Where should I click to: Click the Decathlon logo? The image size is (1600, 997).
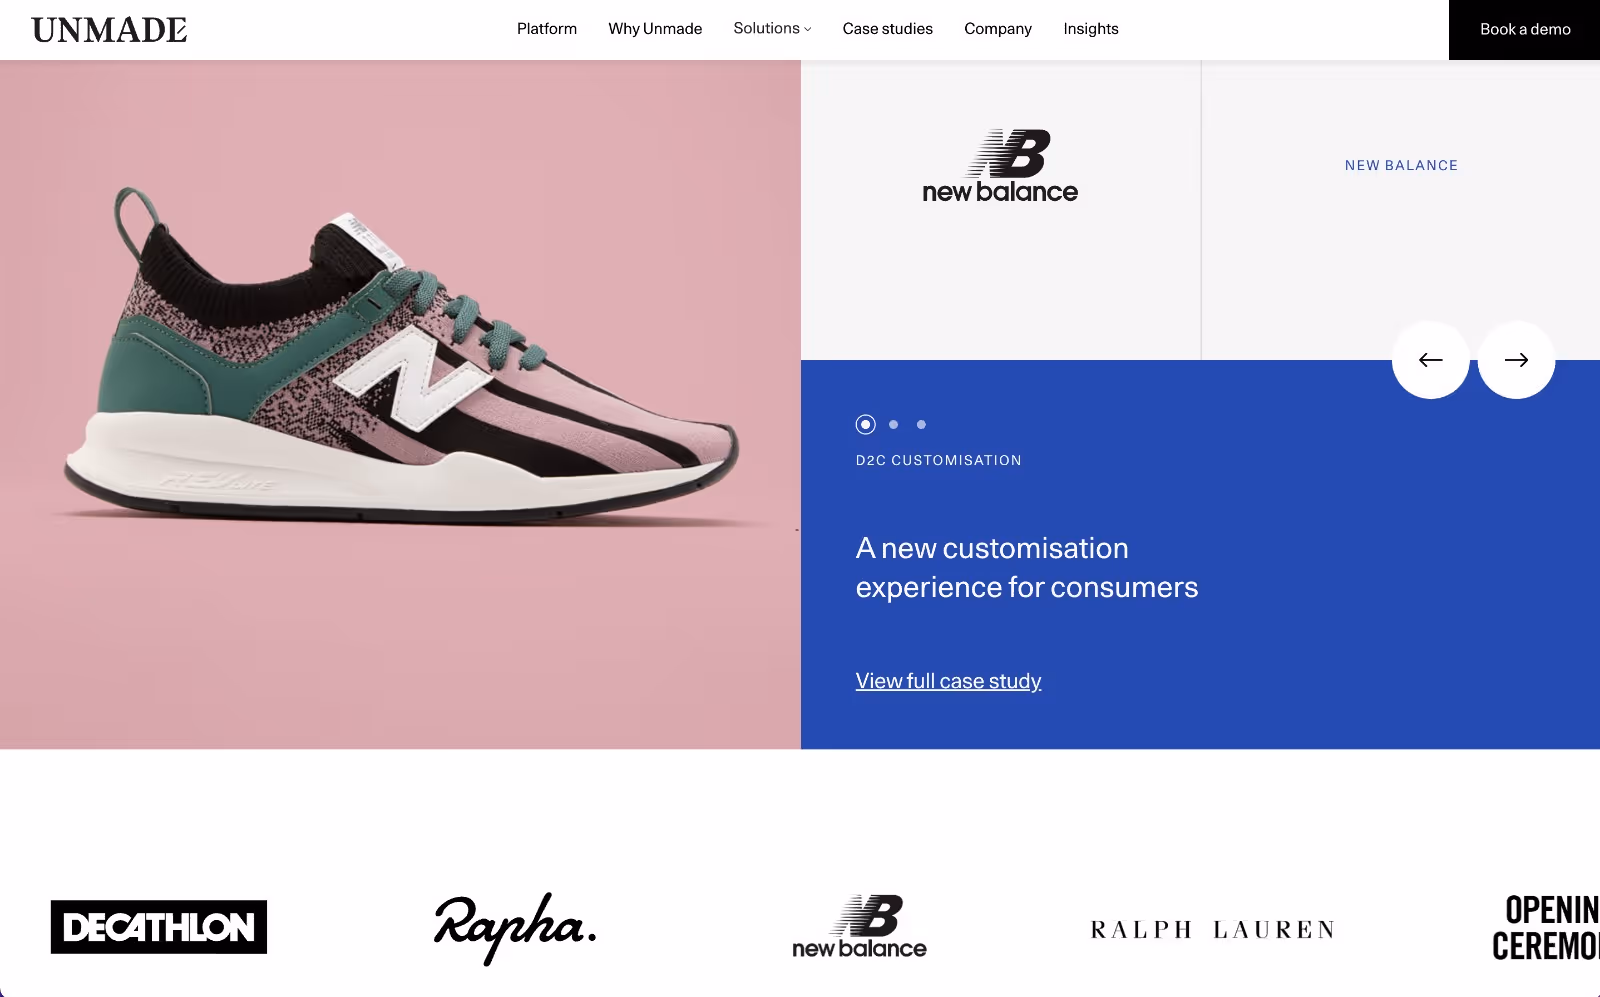click(159, 927)
